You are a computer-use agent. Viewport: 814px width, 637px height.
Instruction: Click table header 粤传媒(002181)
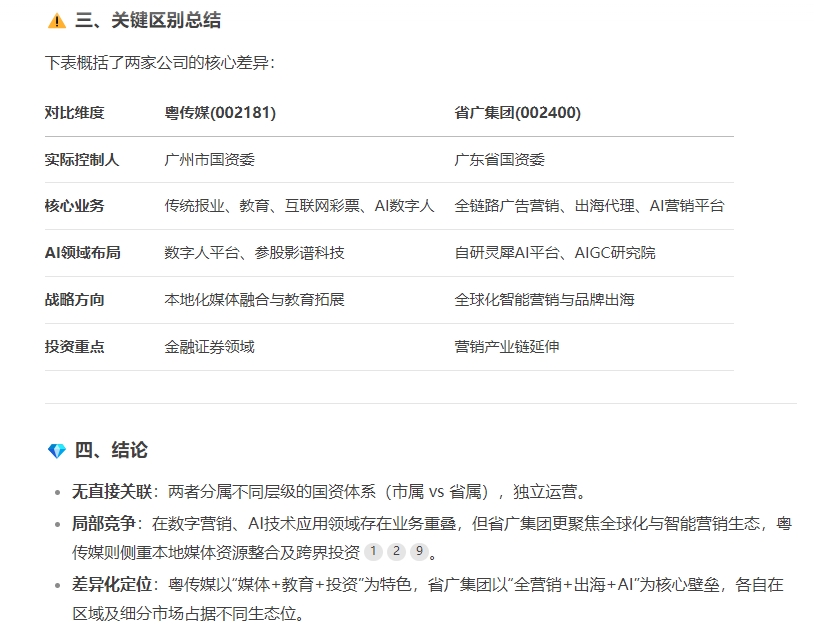tap(220, 113)
